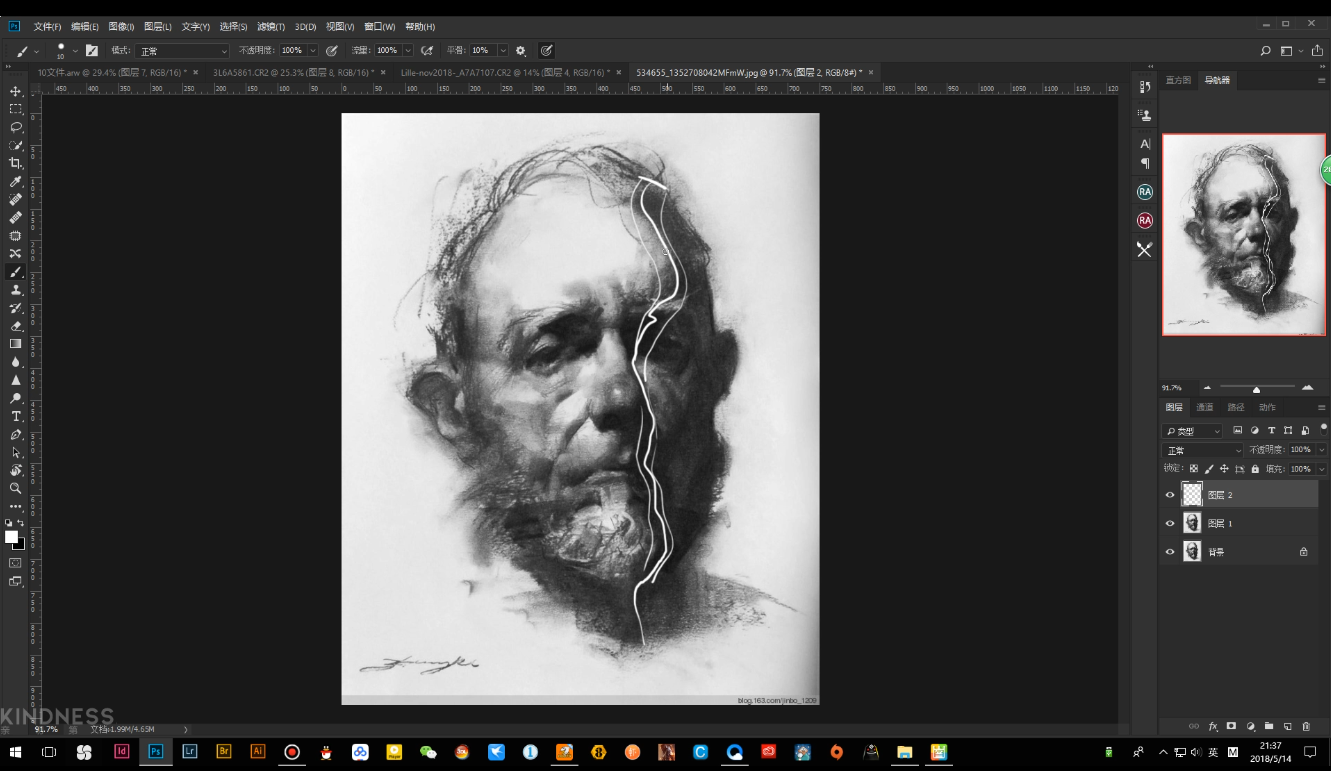Toggle layer filter on/off switch

pos(1324,431)
